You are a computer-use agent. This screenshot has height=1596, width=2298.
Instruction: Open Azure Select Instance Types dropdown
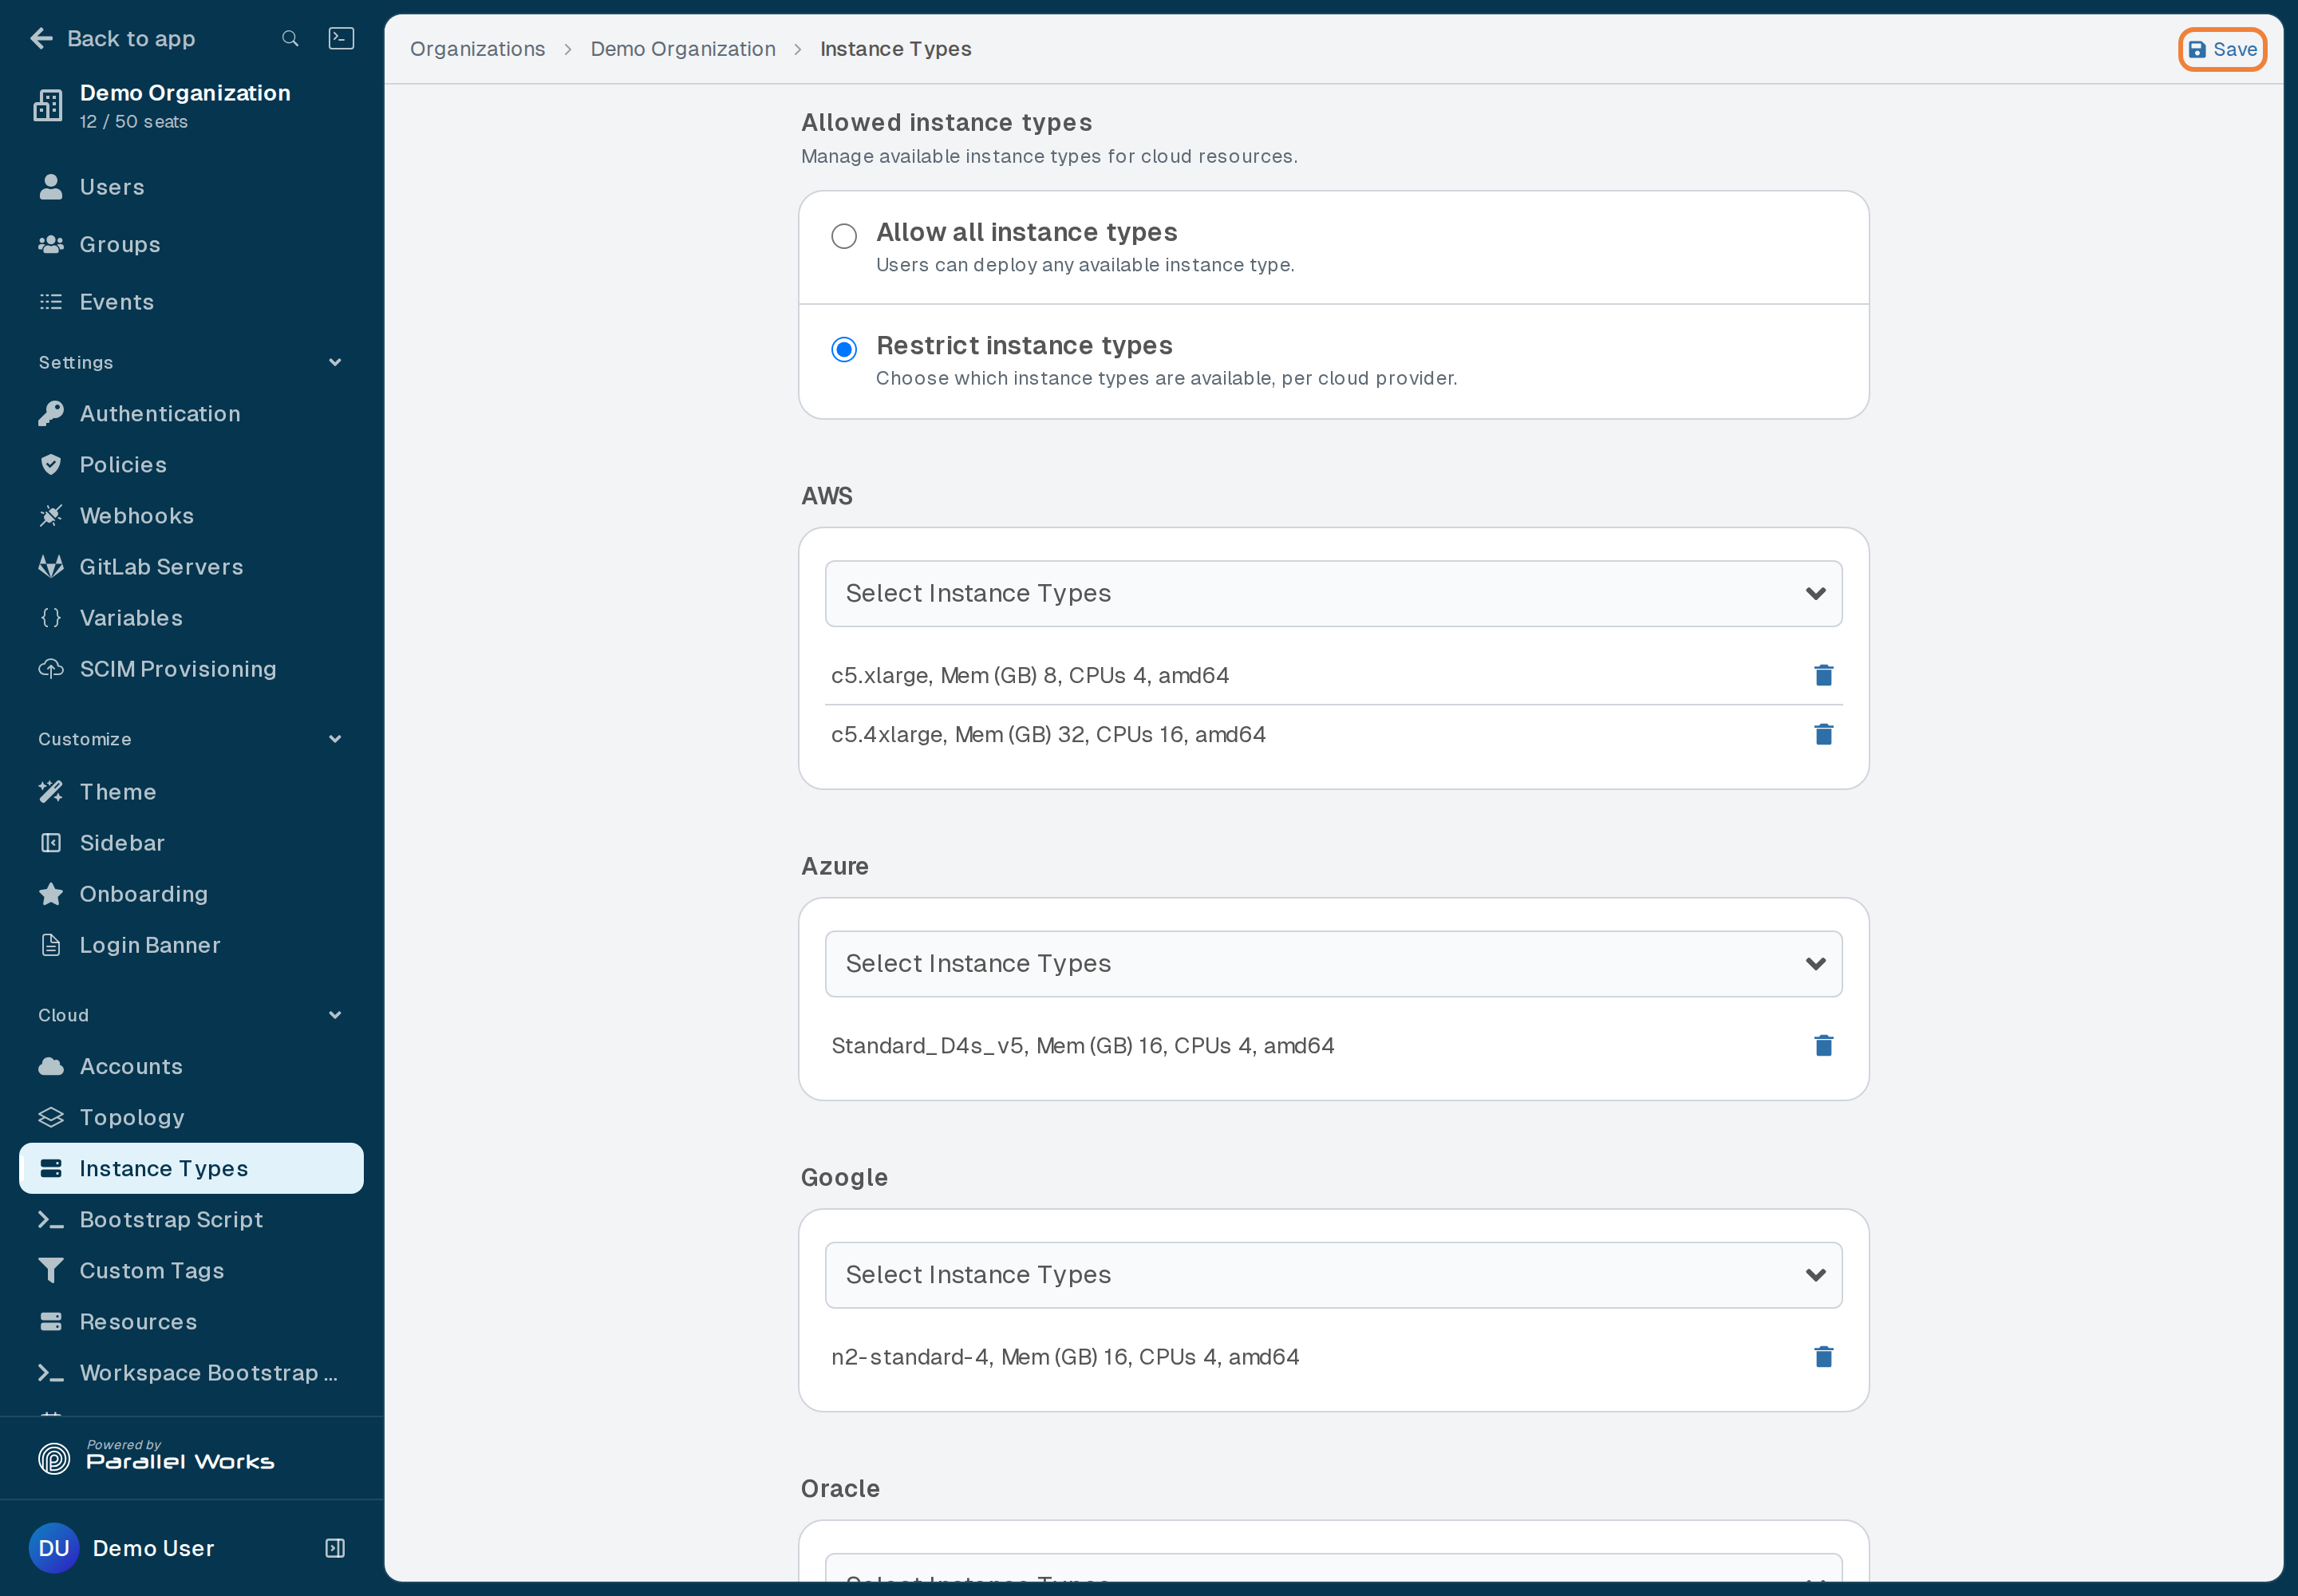[x=1333, y=963]
